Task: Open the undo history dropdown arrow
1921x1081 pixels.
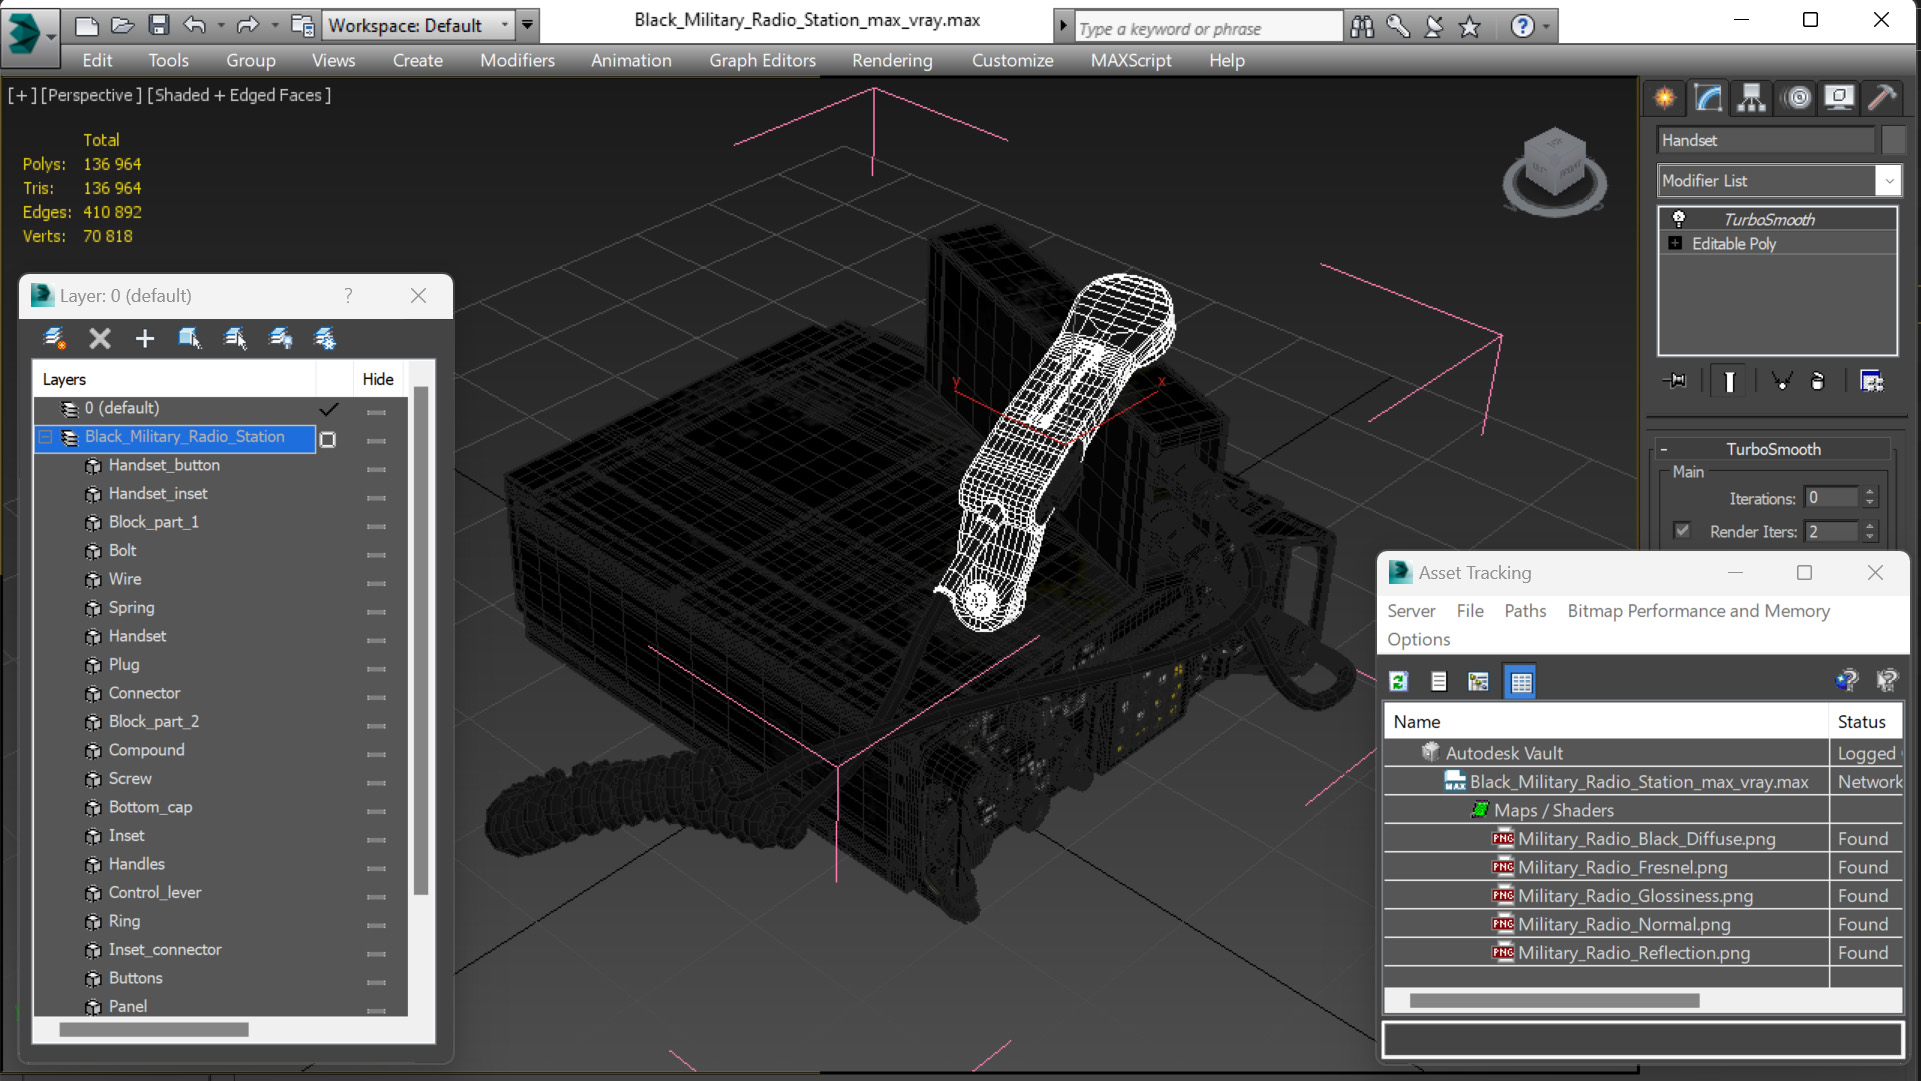Action: coord(220,25)
